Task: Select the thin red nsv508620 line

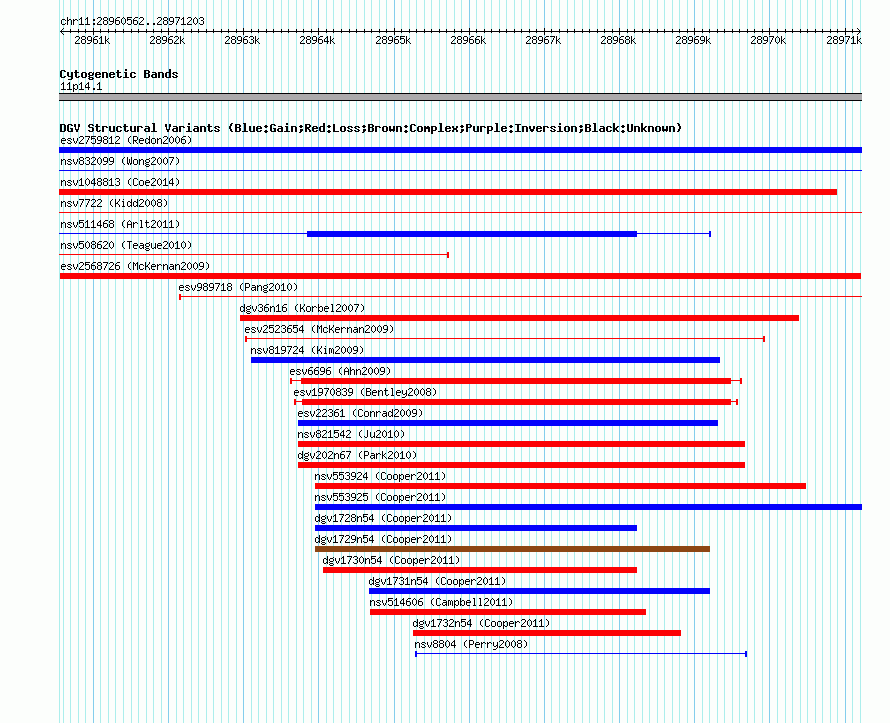Action: 254,255
